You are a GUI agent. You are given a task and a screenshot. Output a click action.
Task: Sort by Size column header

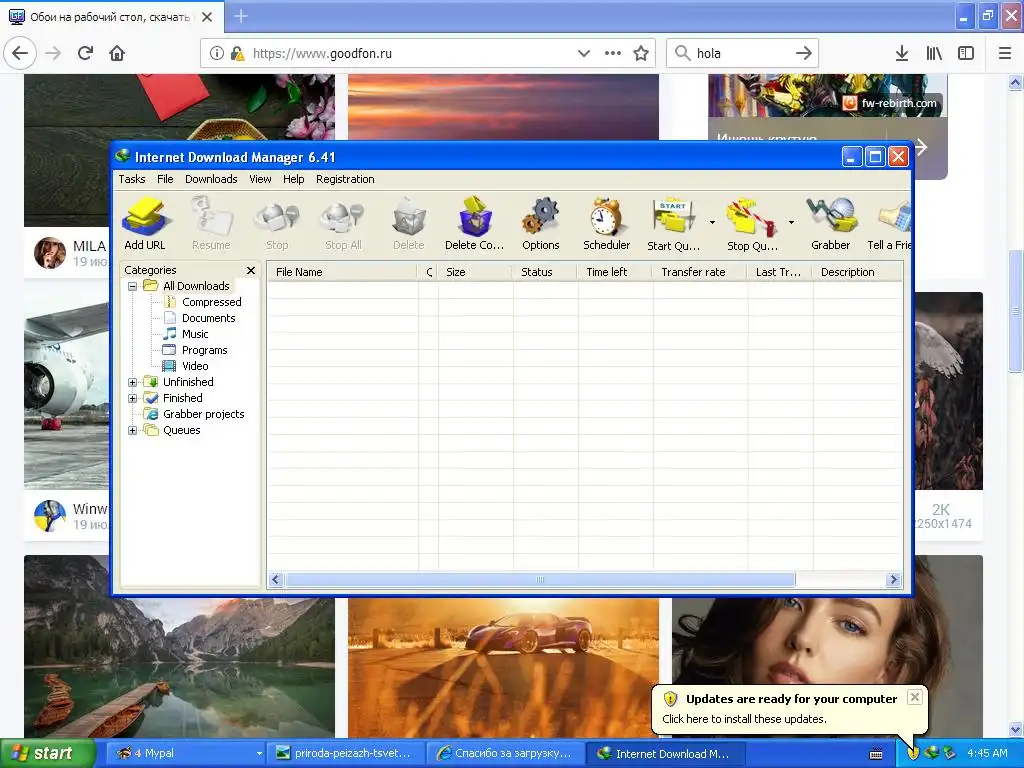pos(475,272)
